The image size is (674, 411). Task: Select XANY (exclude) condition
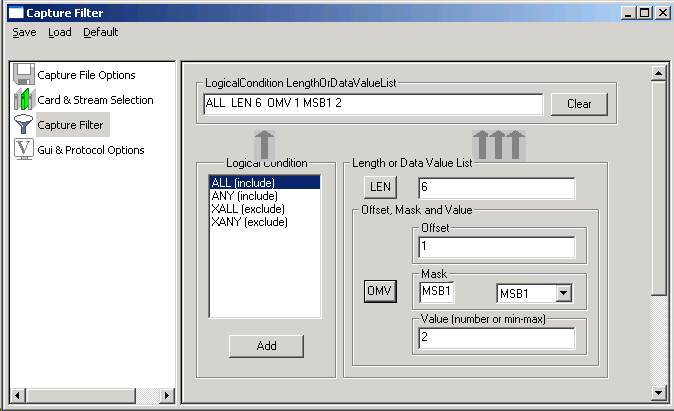point(264,222)
